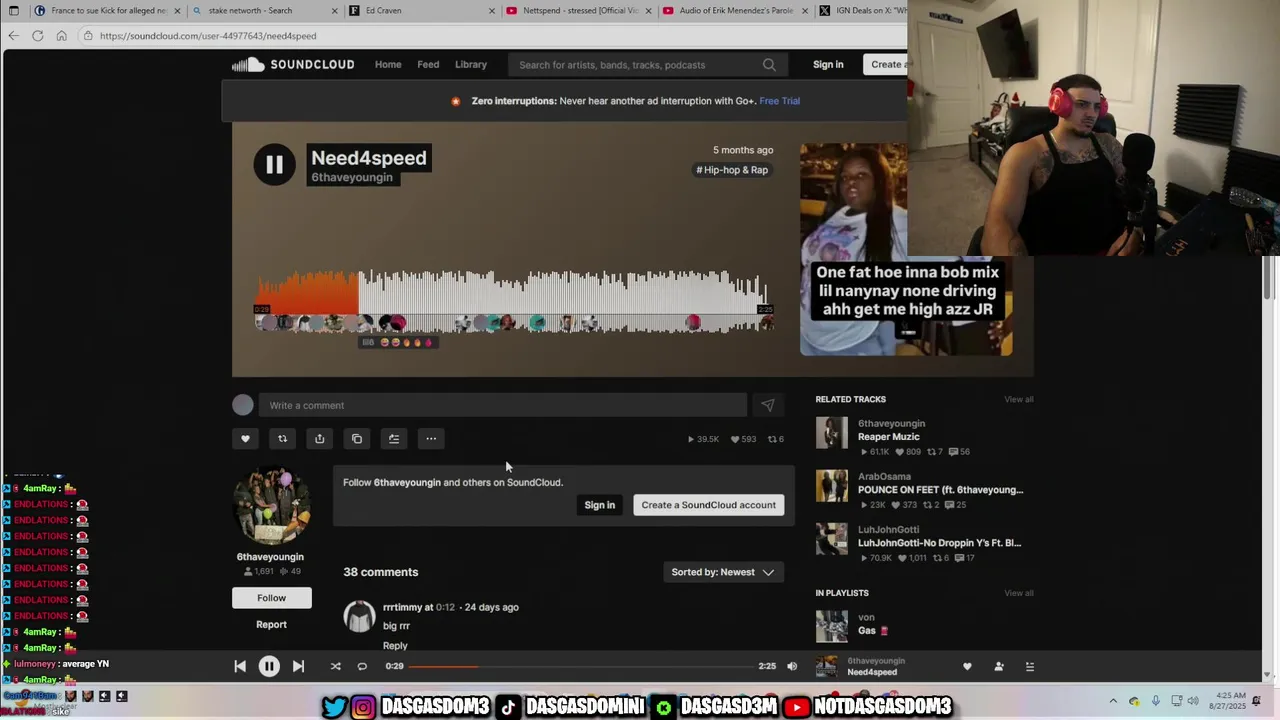Seek using the bottom player progress bar
Viewport: 1280px width, 720px height.
tap(580, 666)
